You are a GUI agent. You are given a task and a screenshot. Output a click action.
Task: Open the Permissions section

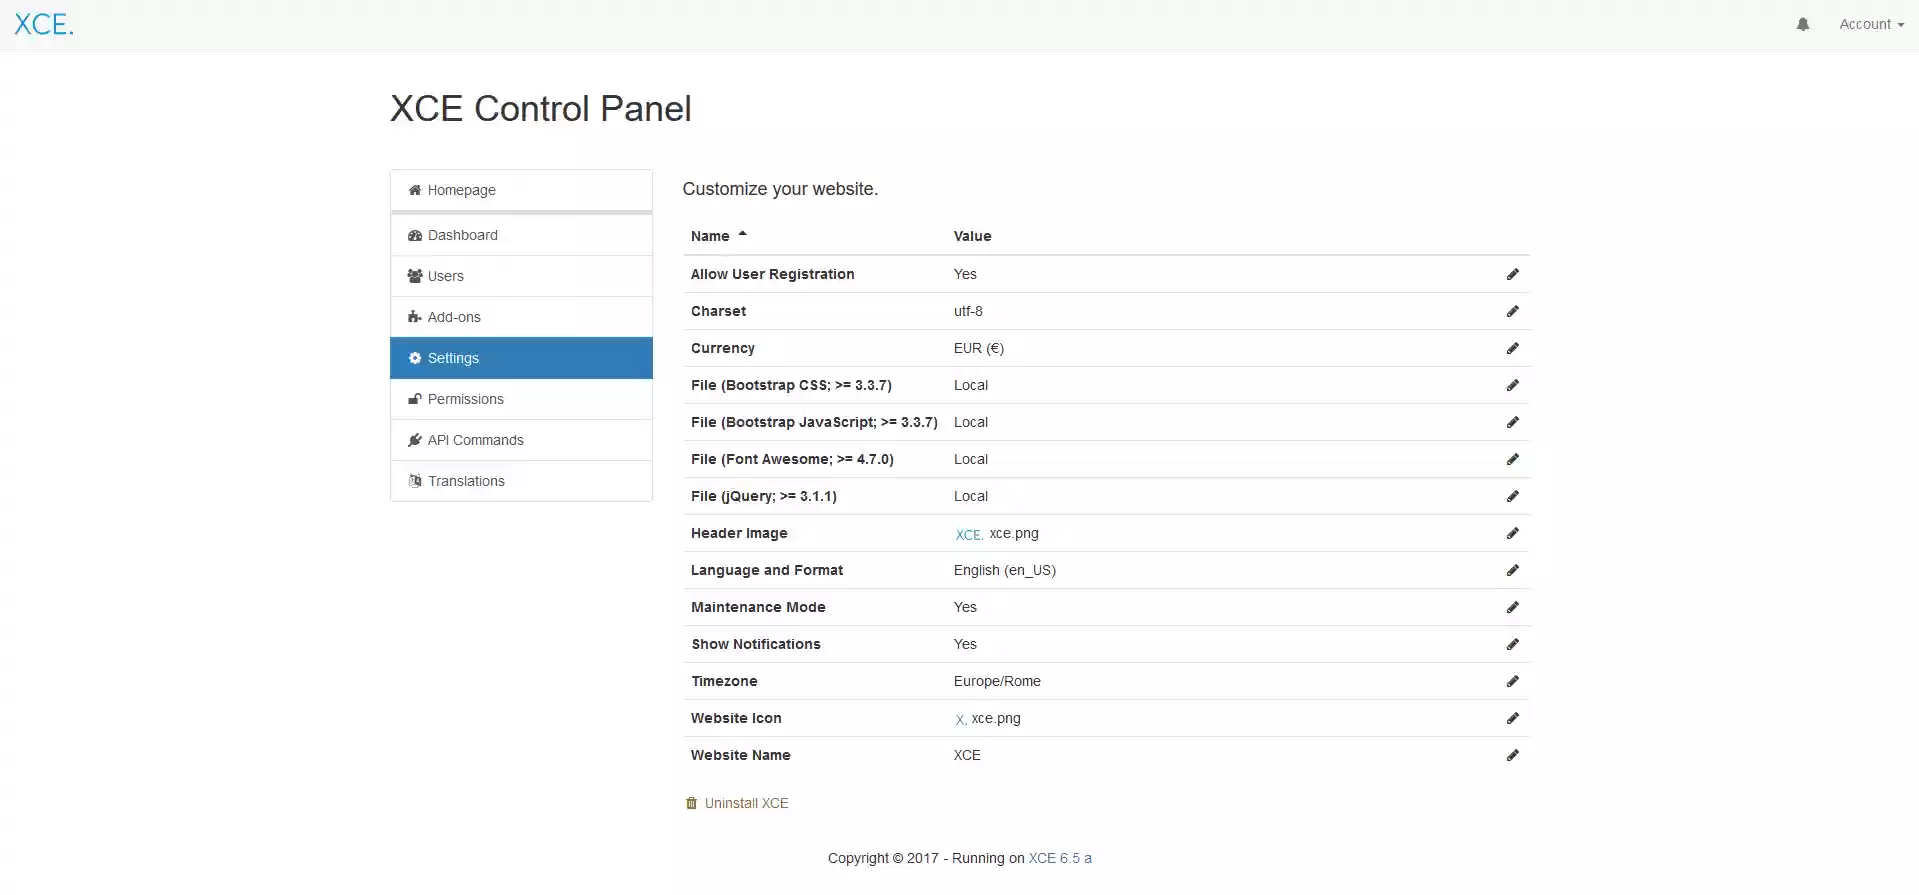tap(521, 399)
